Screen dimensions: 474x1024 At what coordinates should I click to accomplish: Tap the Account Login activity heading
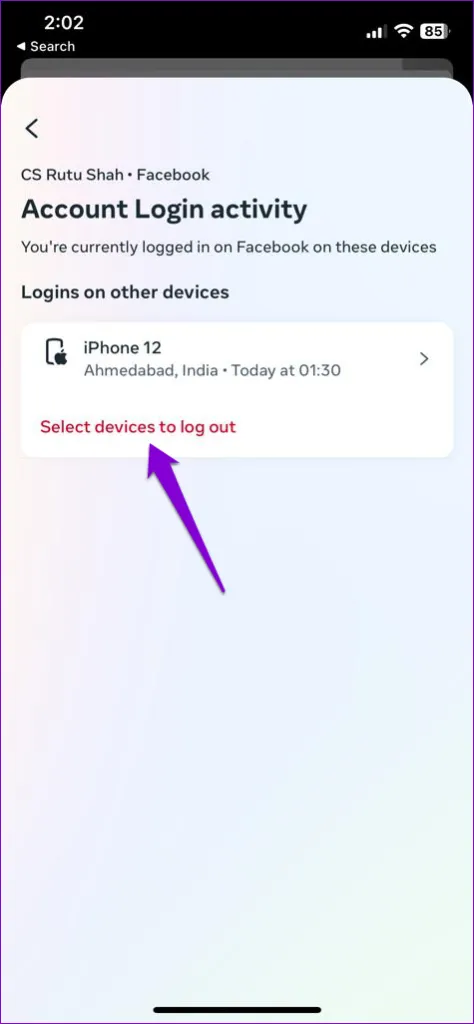click(164, 210)
